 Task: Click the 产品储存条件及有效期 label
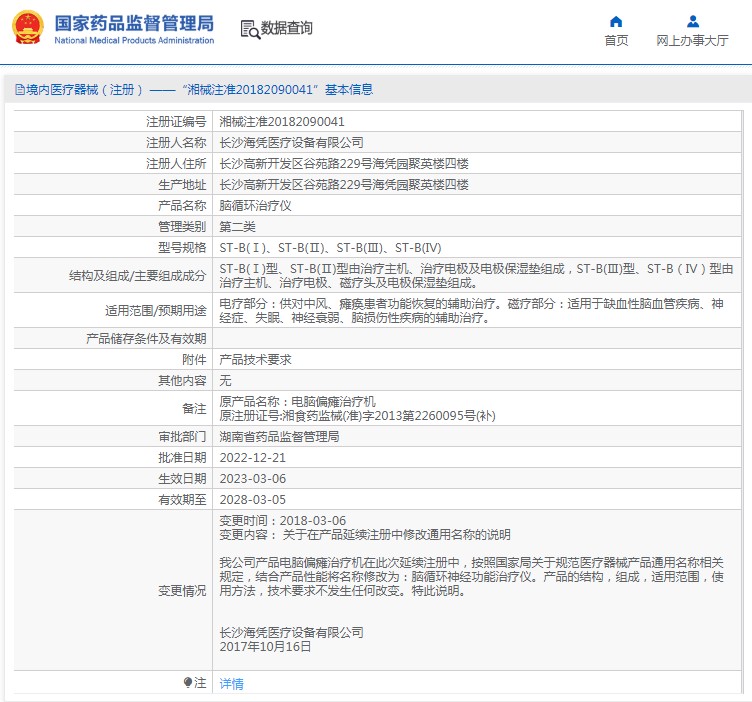point(146,339)
